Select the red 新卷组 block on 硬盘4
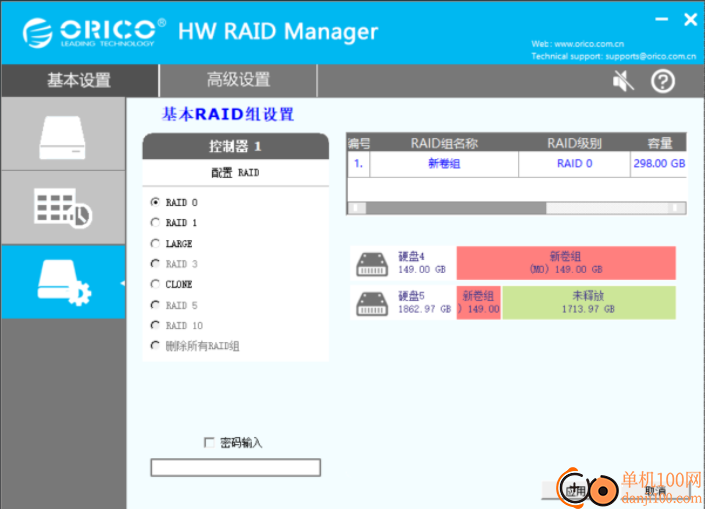Viewport: 705px width, 509px height. (x=566, y=263)
